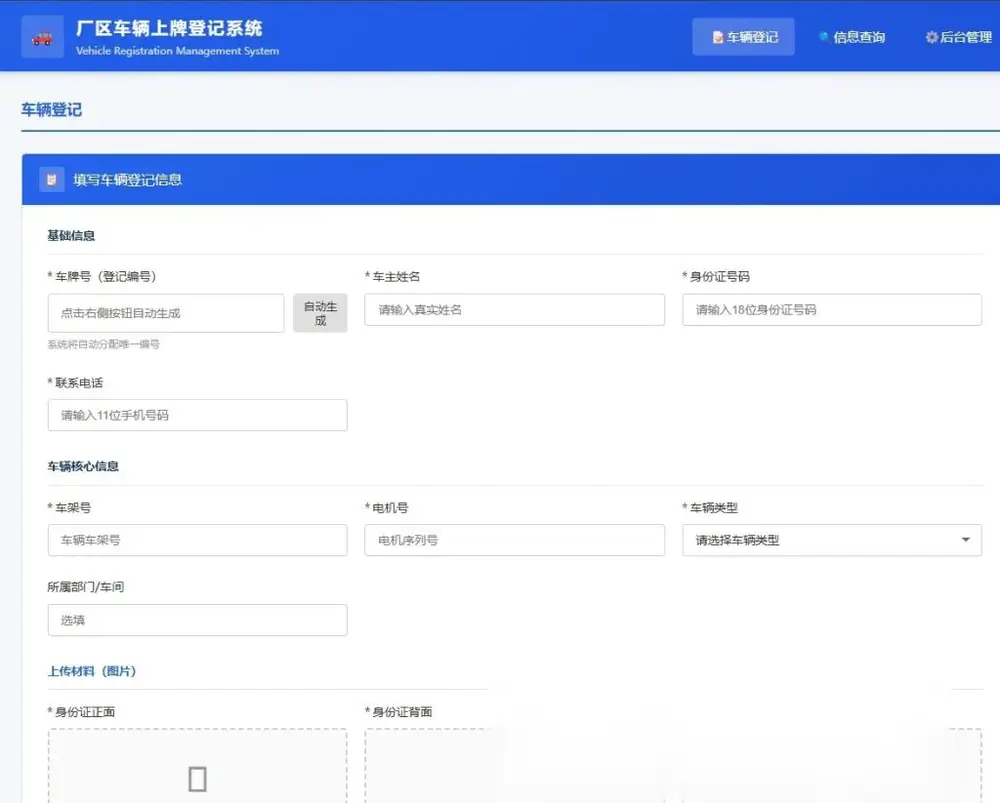Click the 自动生成 button

click(x=320, y=313)
